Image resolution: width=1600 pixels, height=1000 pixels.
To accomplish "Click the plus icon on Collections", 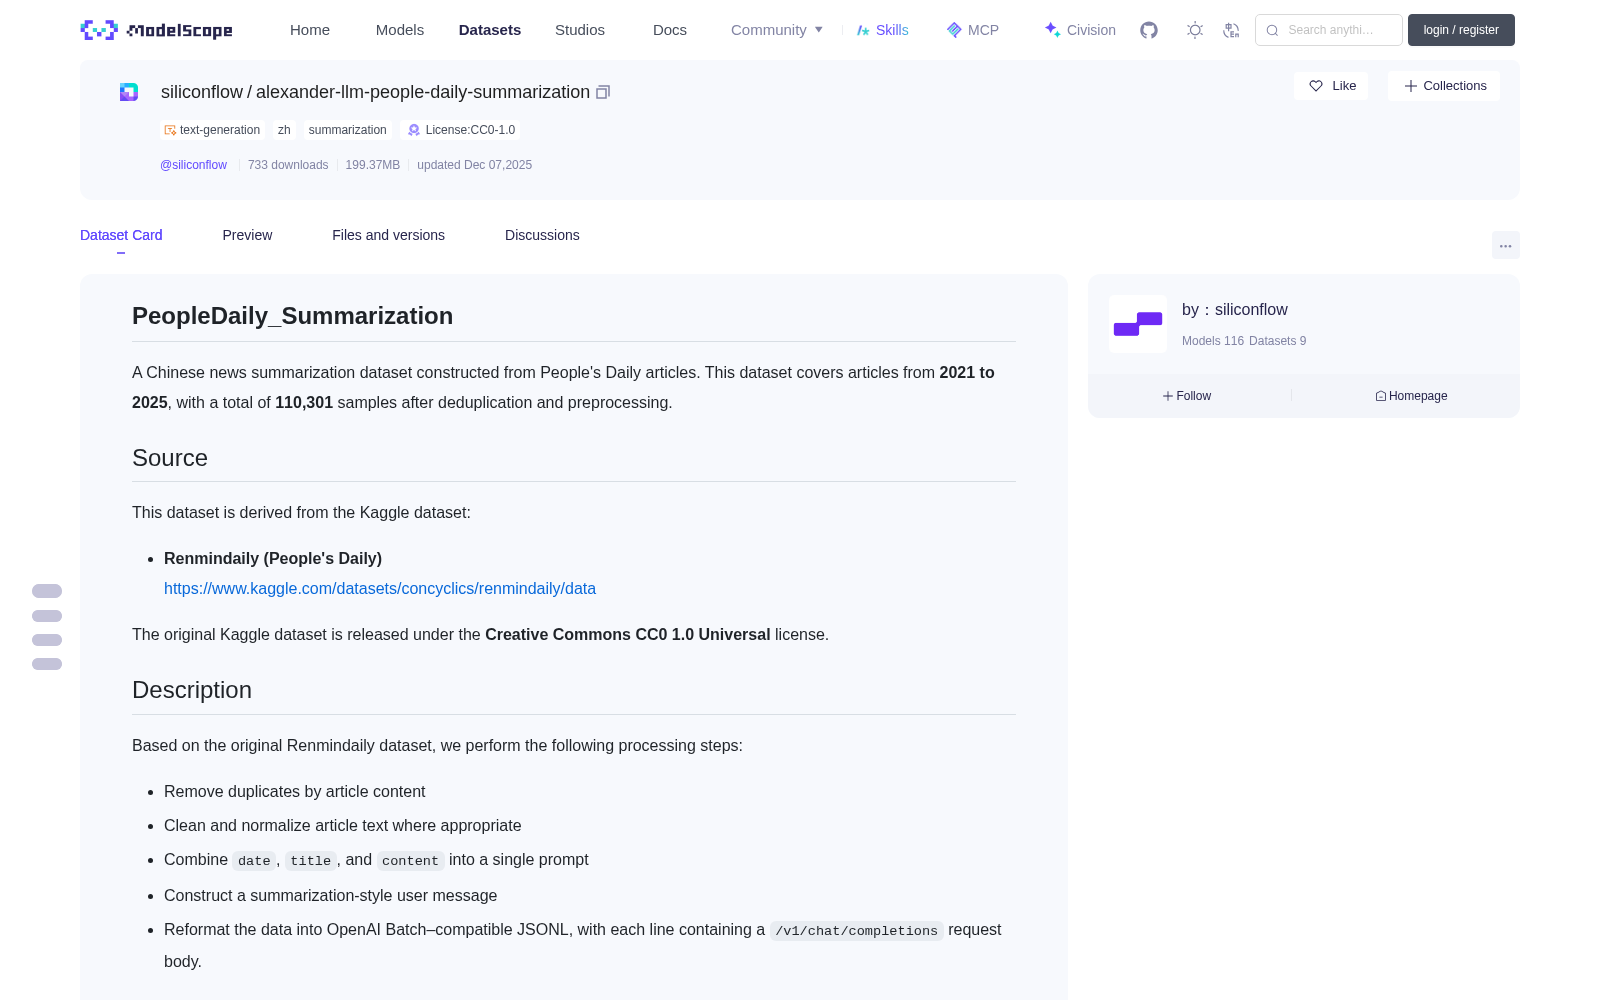I will click(1411, 86).
